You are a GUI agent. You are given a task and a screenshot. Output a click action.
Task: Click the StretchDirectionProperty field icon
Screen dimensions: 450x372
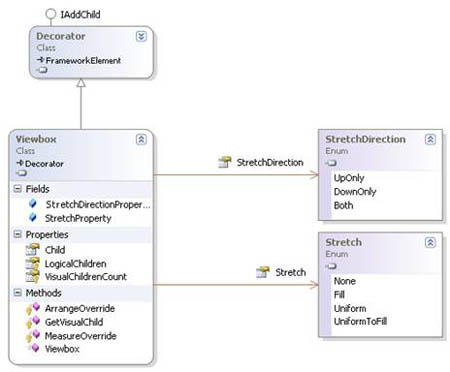pyautogui.click(x=33, y=203)
